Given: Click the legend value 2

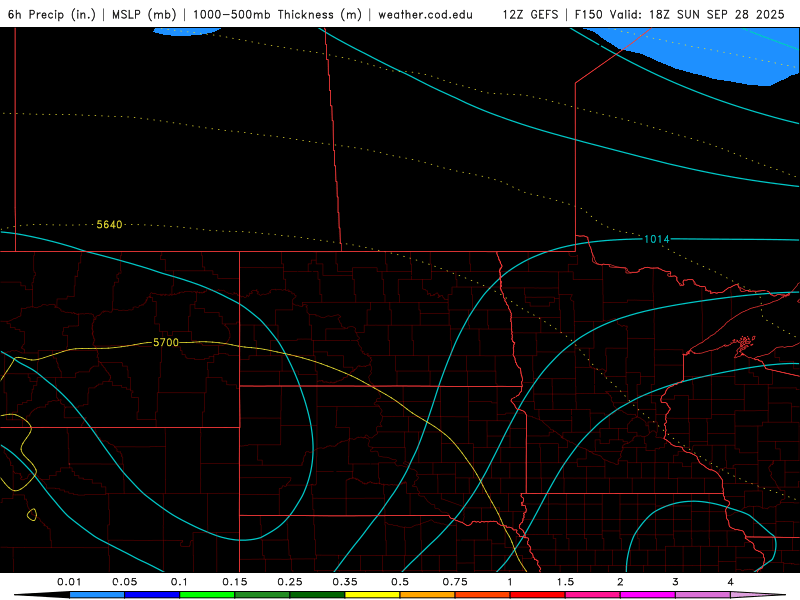Looking at the screenshot, I should [x=620, y=582].
